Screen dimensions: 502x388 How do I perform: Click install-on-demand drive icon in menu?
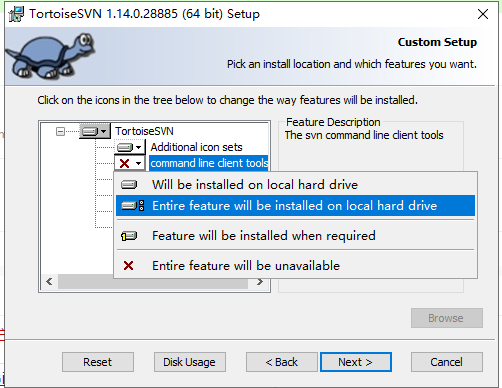129,236
